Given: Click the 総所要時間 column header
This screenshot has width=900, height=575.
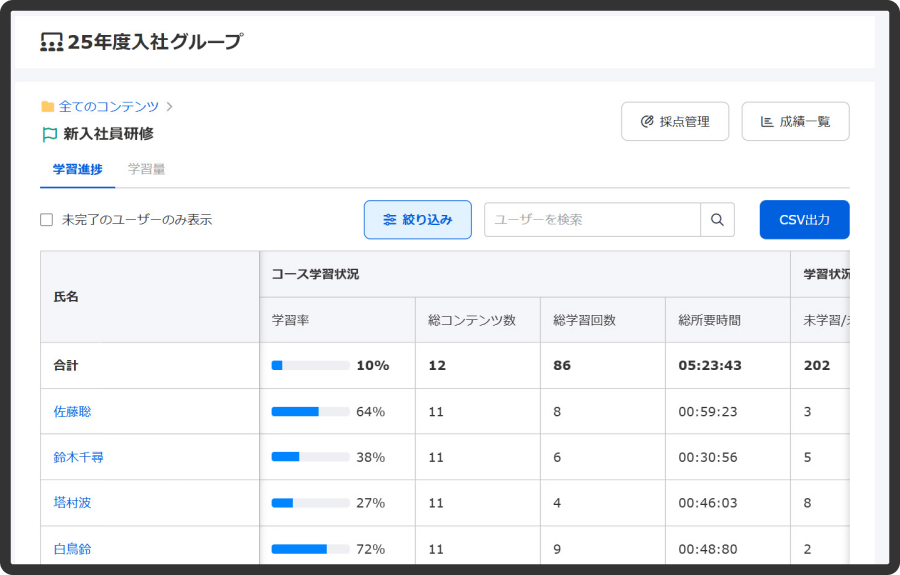Looking at the screenshot, I should coord(728,320).
